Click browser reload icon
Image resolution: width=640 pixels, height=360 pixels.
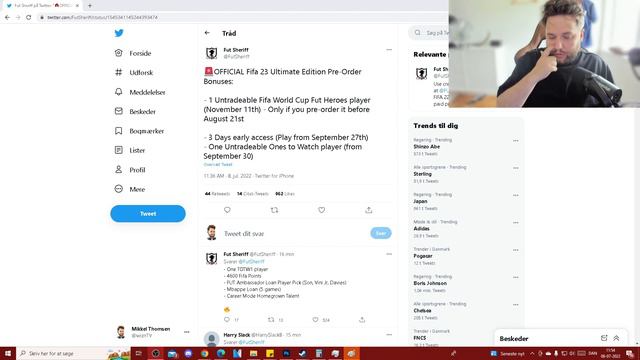(x=29, y=18)
